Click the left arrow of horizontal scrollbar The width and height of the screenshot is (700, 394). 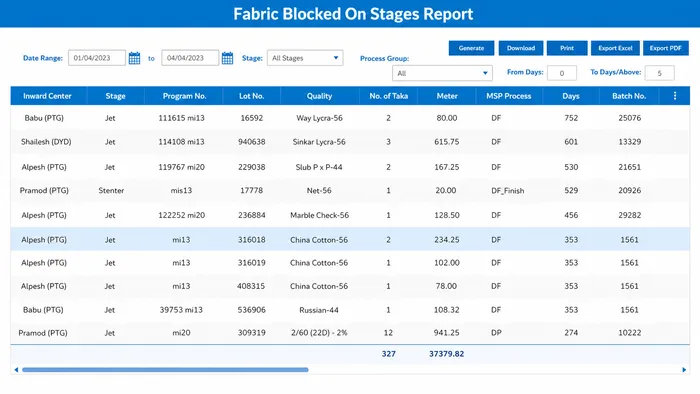(17, 369)
